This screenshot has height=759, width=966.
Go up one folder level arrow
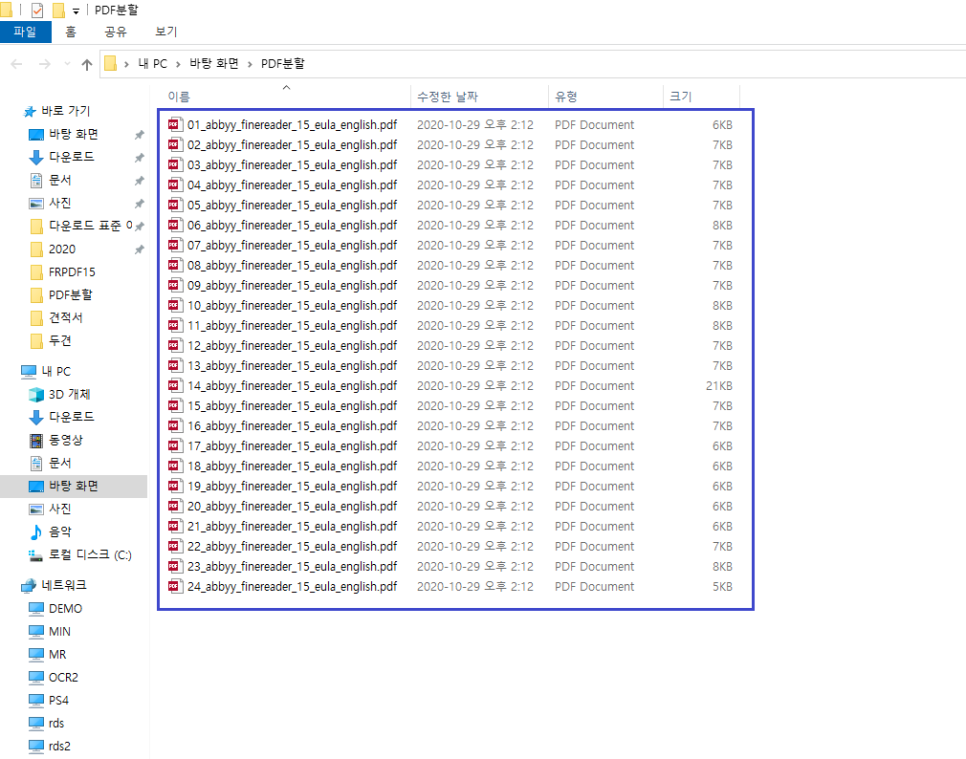(87, 64)
